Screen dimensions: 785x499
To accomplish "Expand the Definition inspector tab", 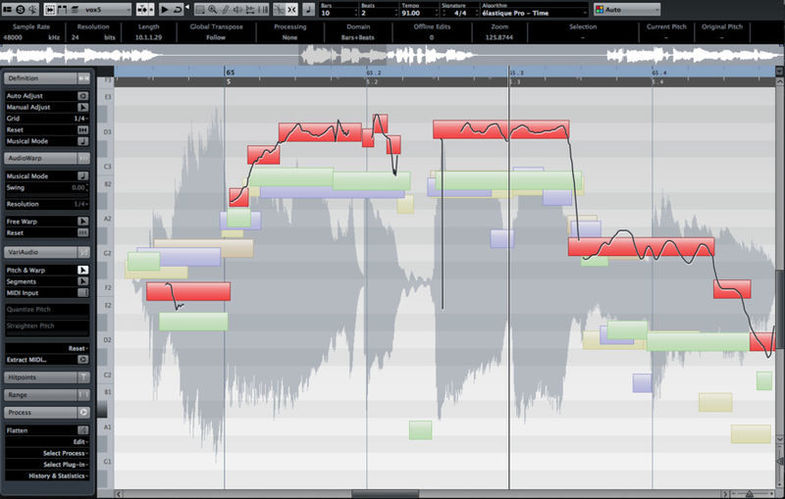I will 47,78.
